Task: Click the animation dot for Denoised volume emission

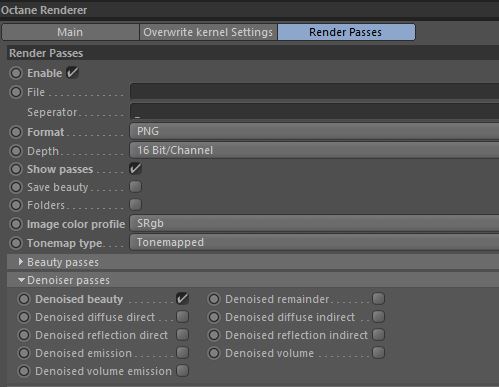Action: pyautogui.click(x=24, y=371)
